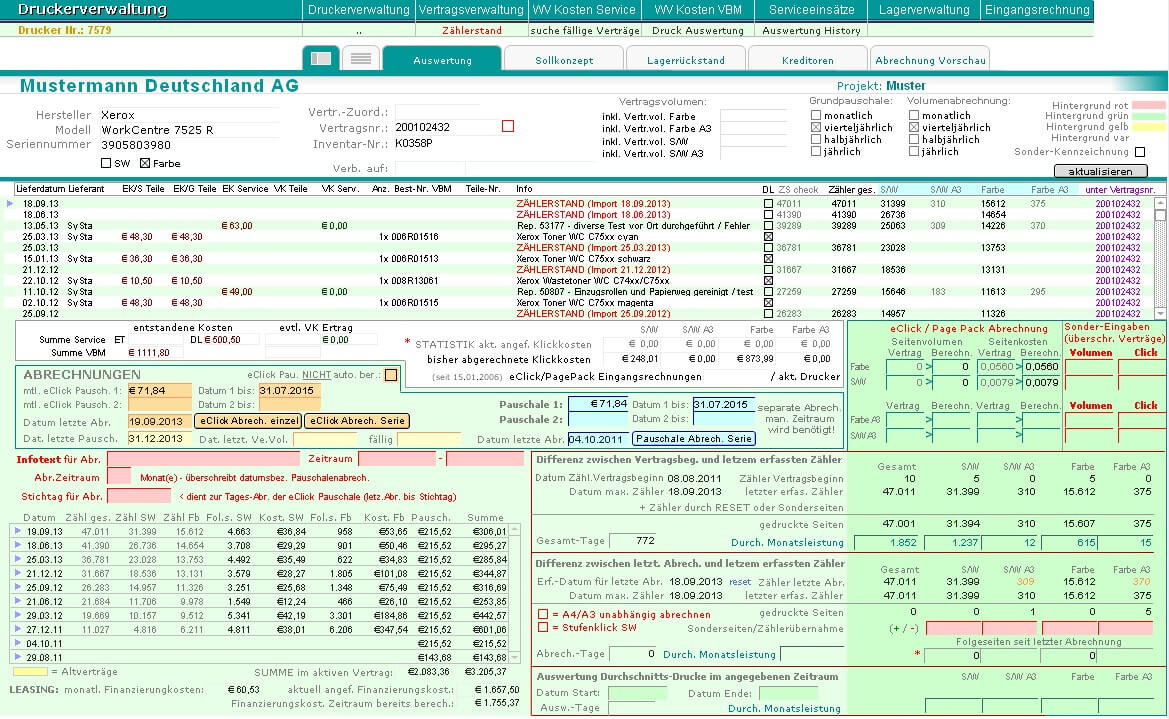Image resolution: width=1169 pixels, height=719 pixels.
Task: Open the 18.06.13 billing row arrow
Action: click(17, 545)
